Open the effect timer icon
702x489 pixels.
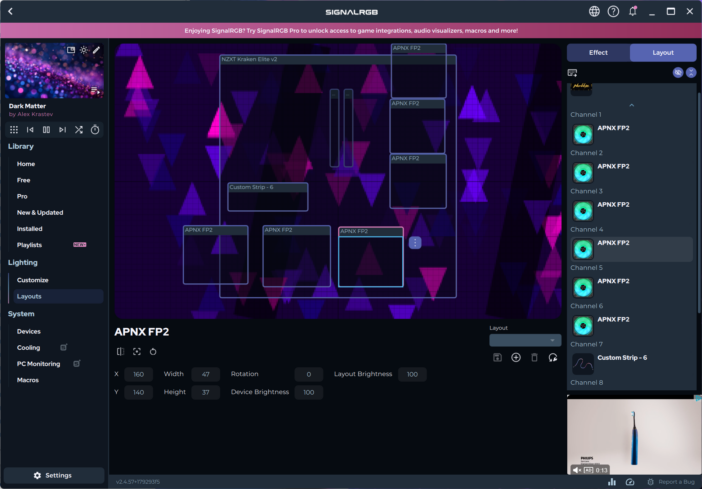tap(95, 130)
